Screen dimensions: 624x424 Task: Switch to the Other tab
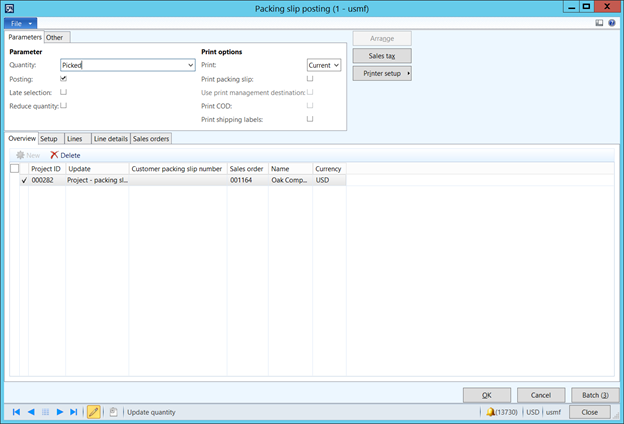(x=58, y=37)
